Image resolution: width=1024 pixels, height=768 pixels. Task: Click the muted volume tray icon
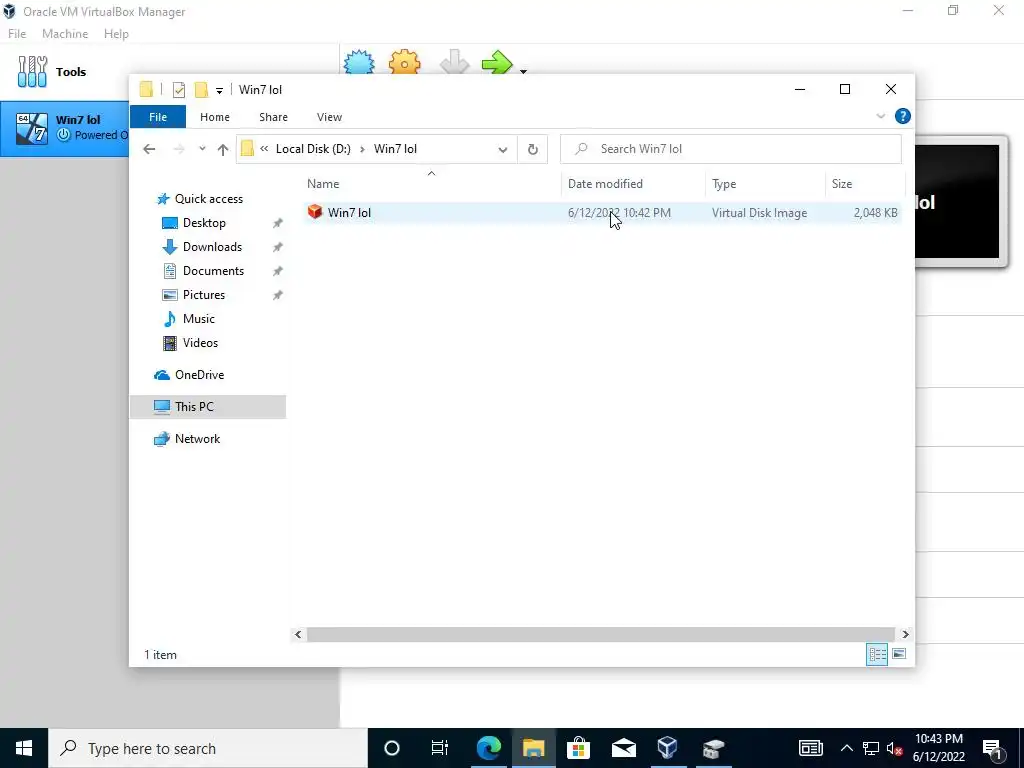pos(895,748)
